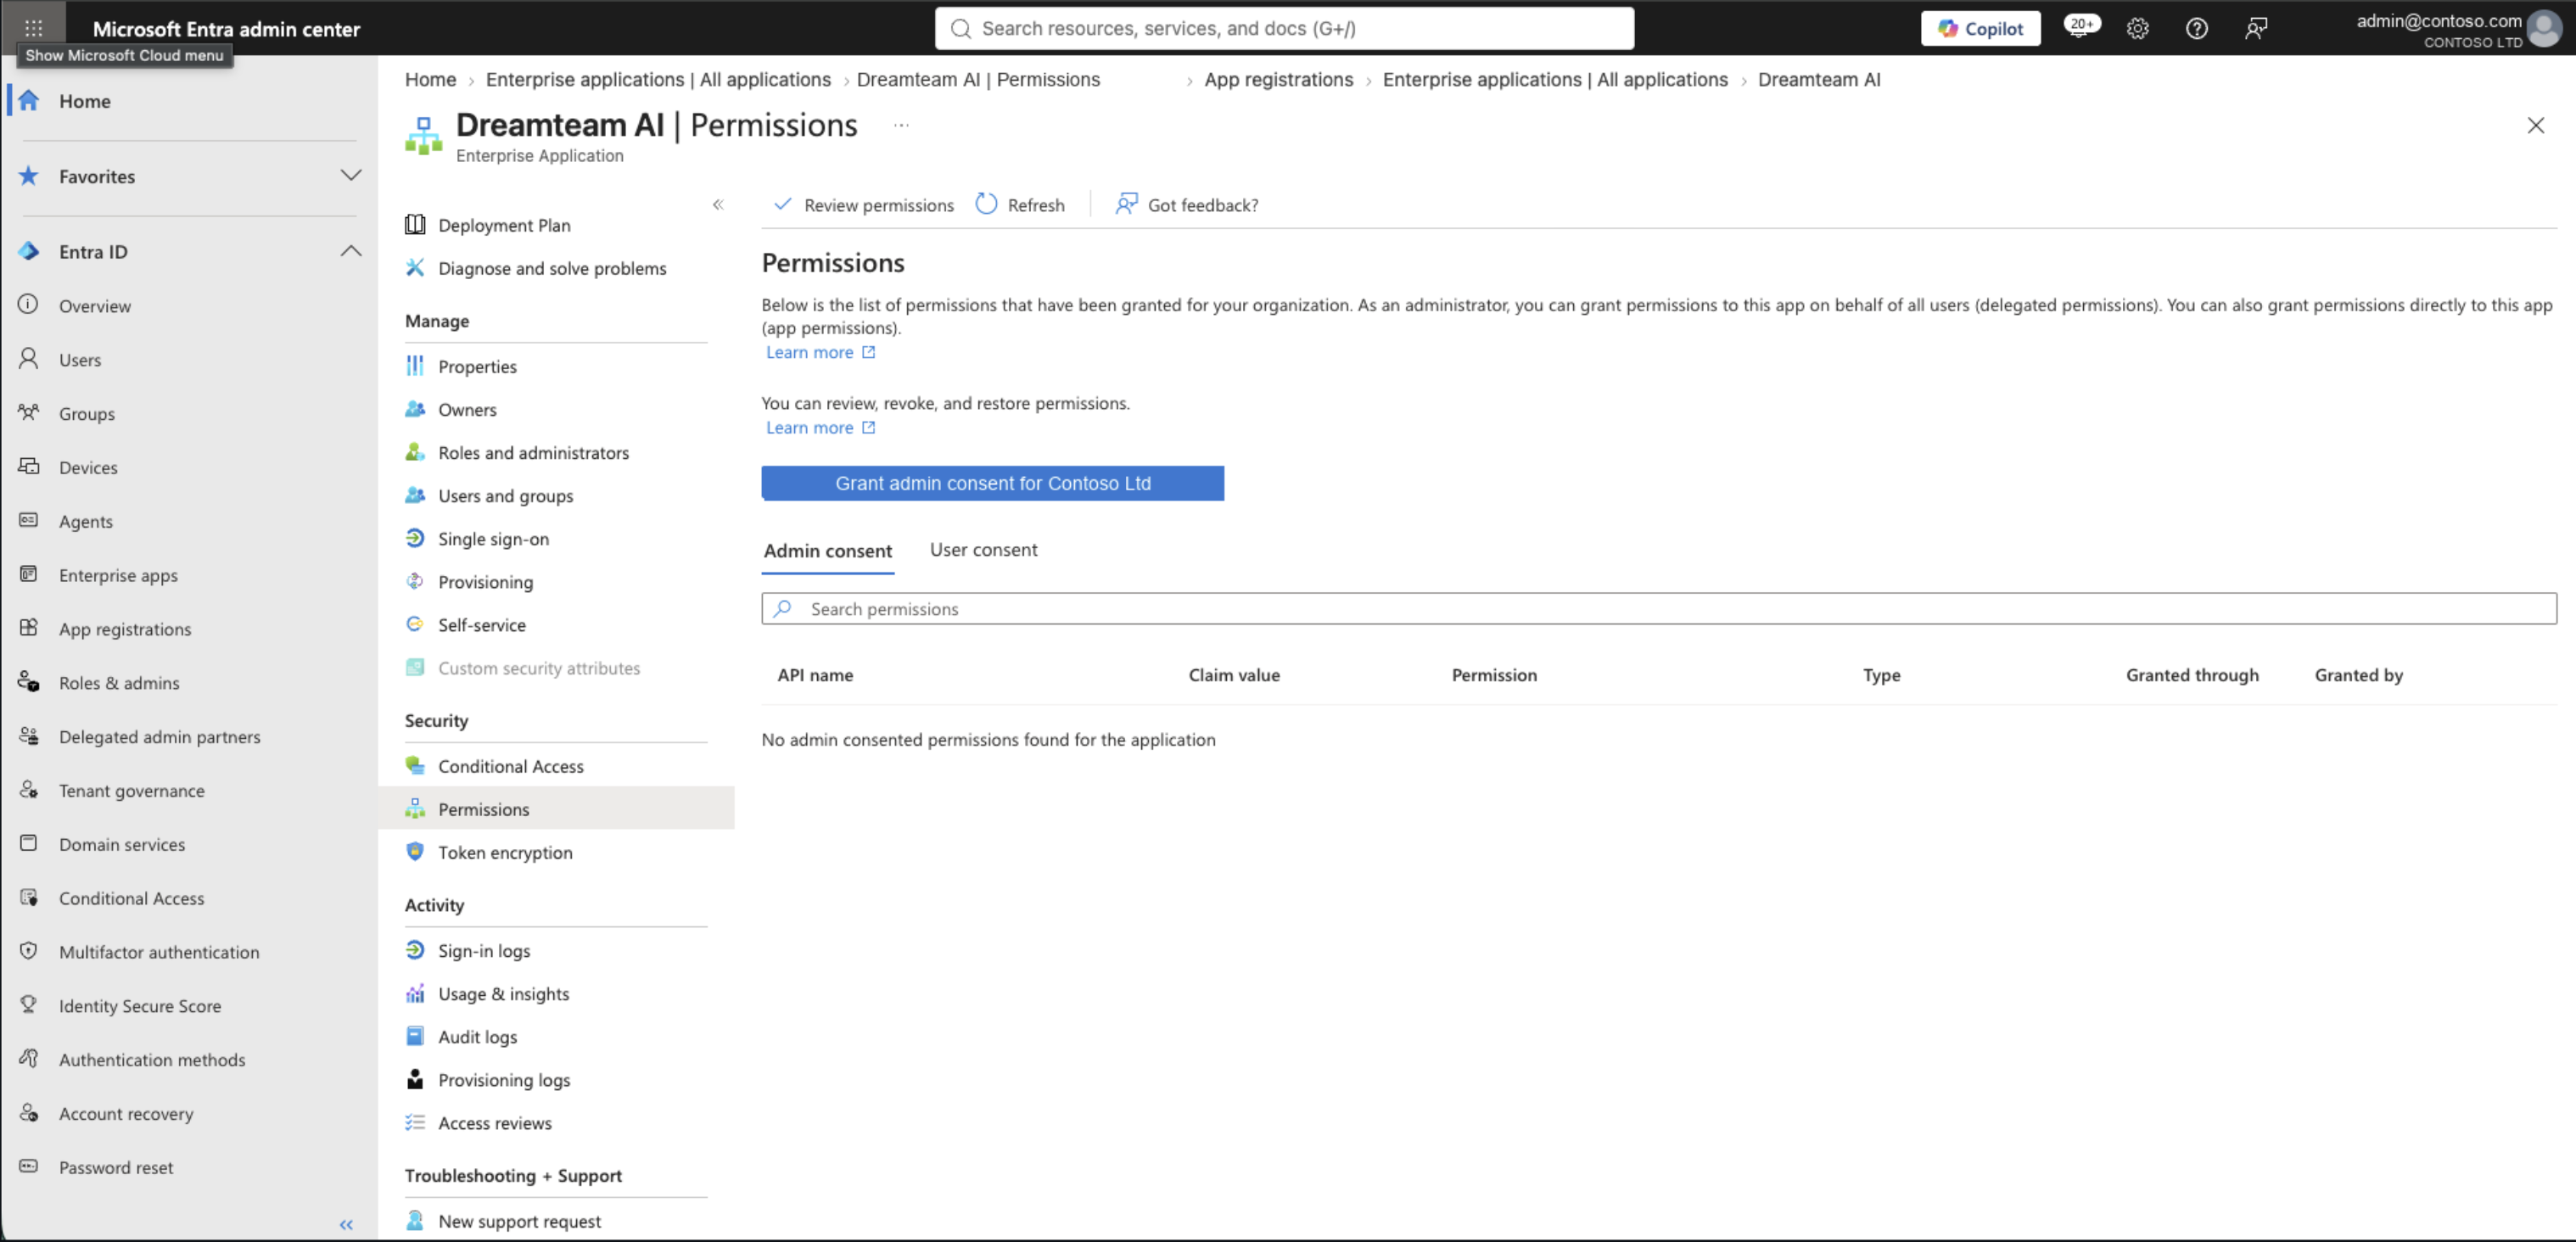Collapse the left navigation sidebar at the bottom
This screenshot has width=2576, height=1242.
pyautogui.click(x=346, y=1224)
